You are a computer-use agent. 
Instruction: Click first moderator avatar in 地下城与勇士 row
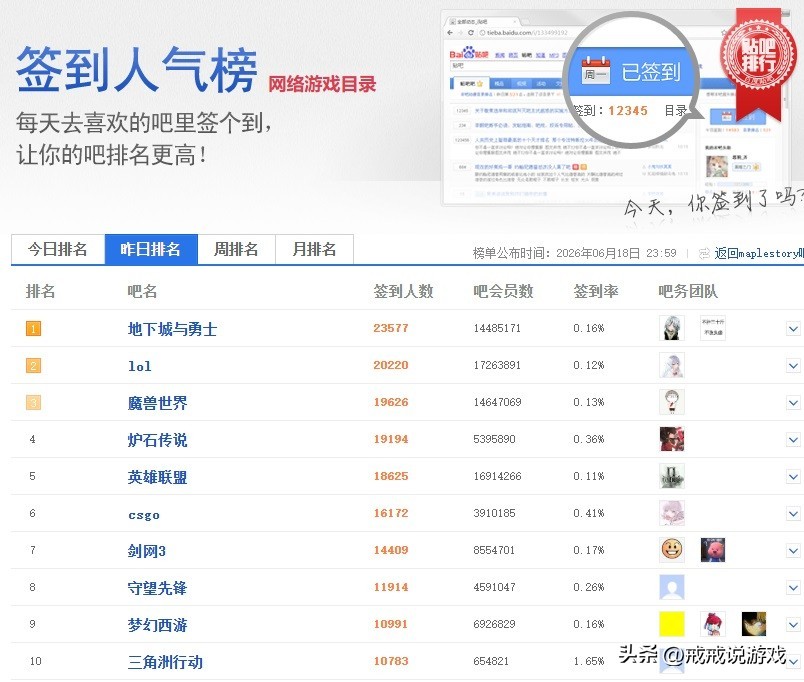click(672, 328)
